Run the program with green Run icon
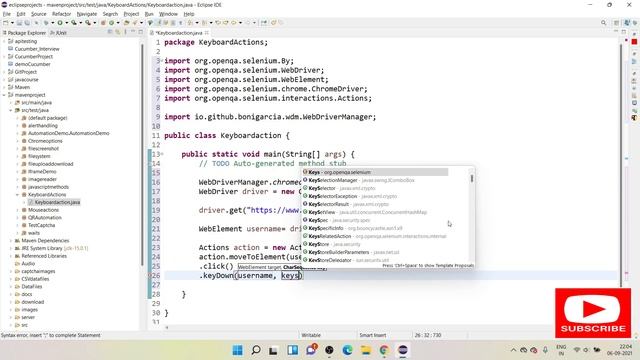The width and height of the screenshot is (640, 360). pyautogui.click(x=60, y=23)
